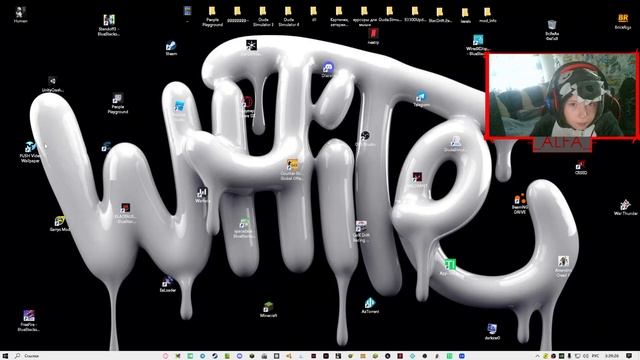Open the Steam desktop shortcut
The width and height of the screenshot is (640, 360).
pos(171,48)
